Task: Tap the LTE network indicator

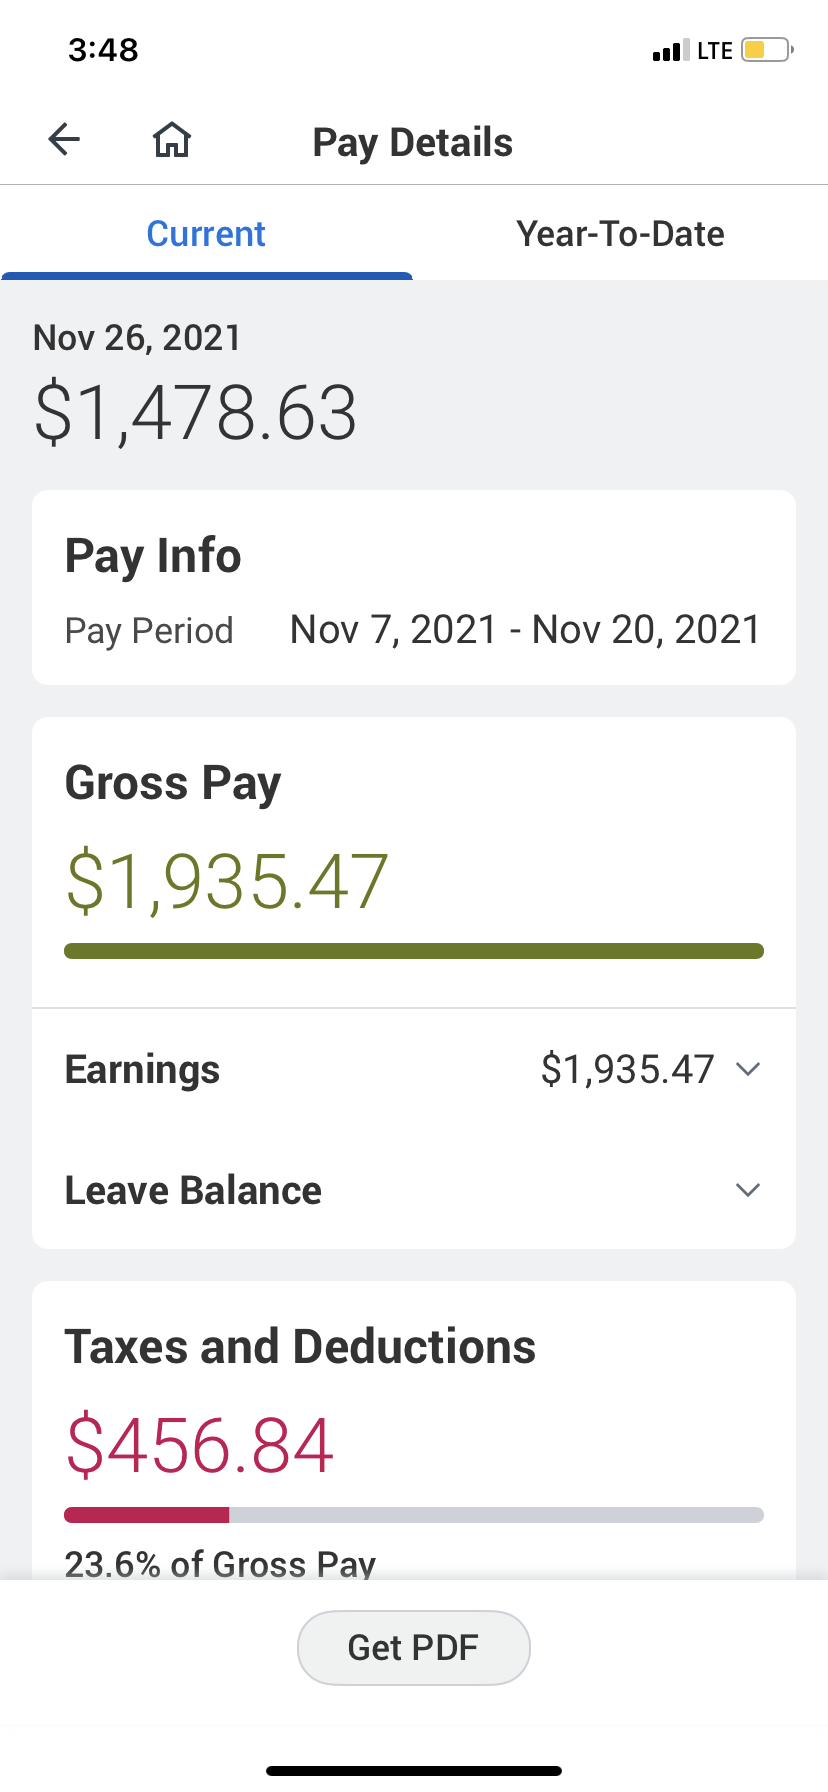Action: point(715,50)
